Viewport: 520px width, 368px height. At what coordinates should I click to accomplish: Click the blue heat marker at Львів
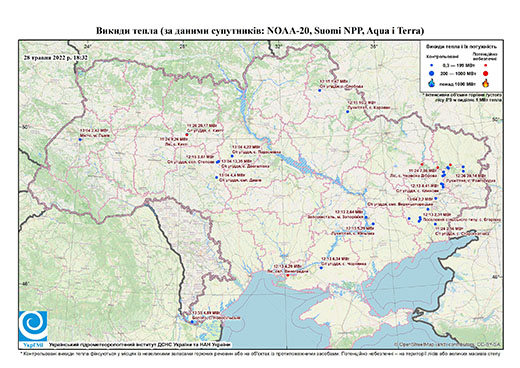[80, 140]
